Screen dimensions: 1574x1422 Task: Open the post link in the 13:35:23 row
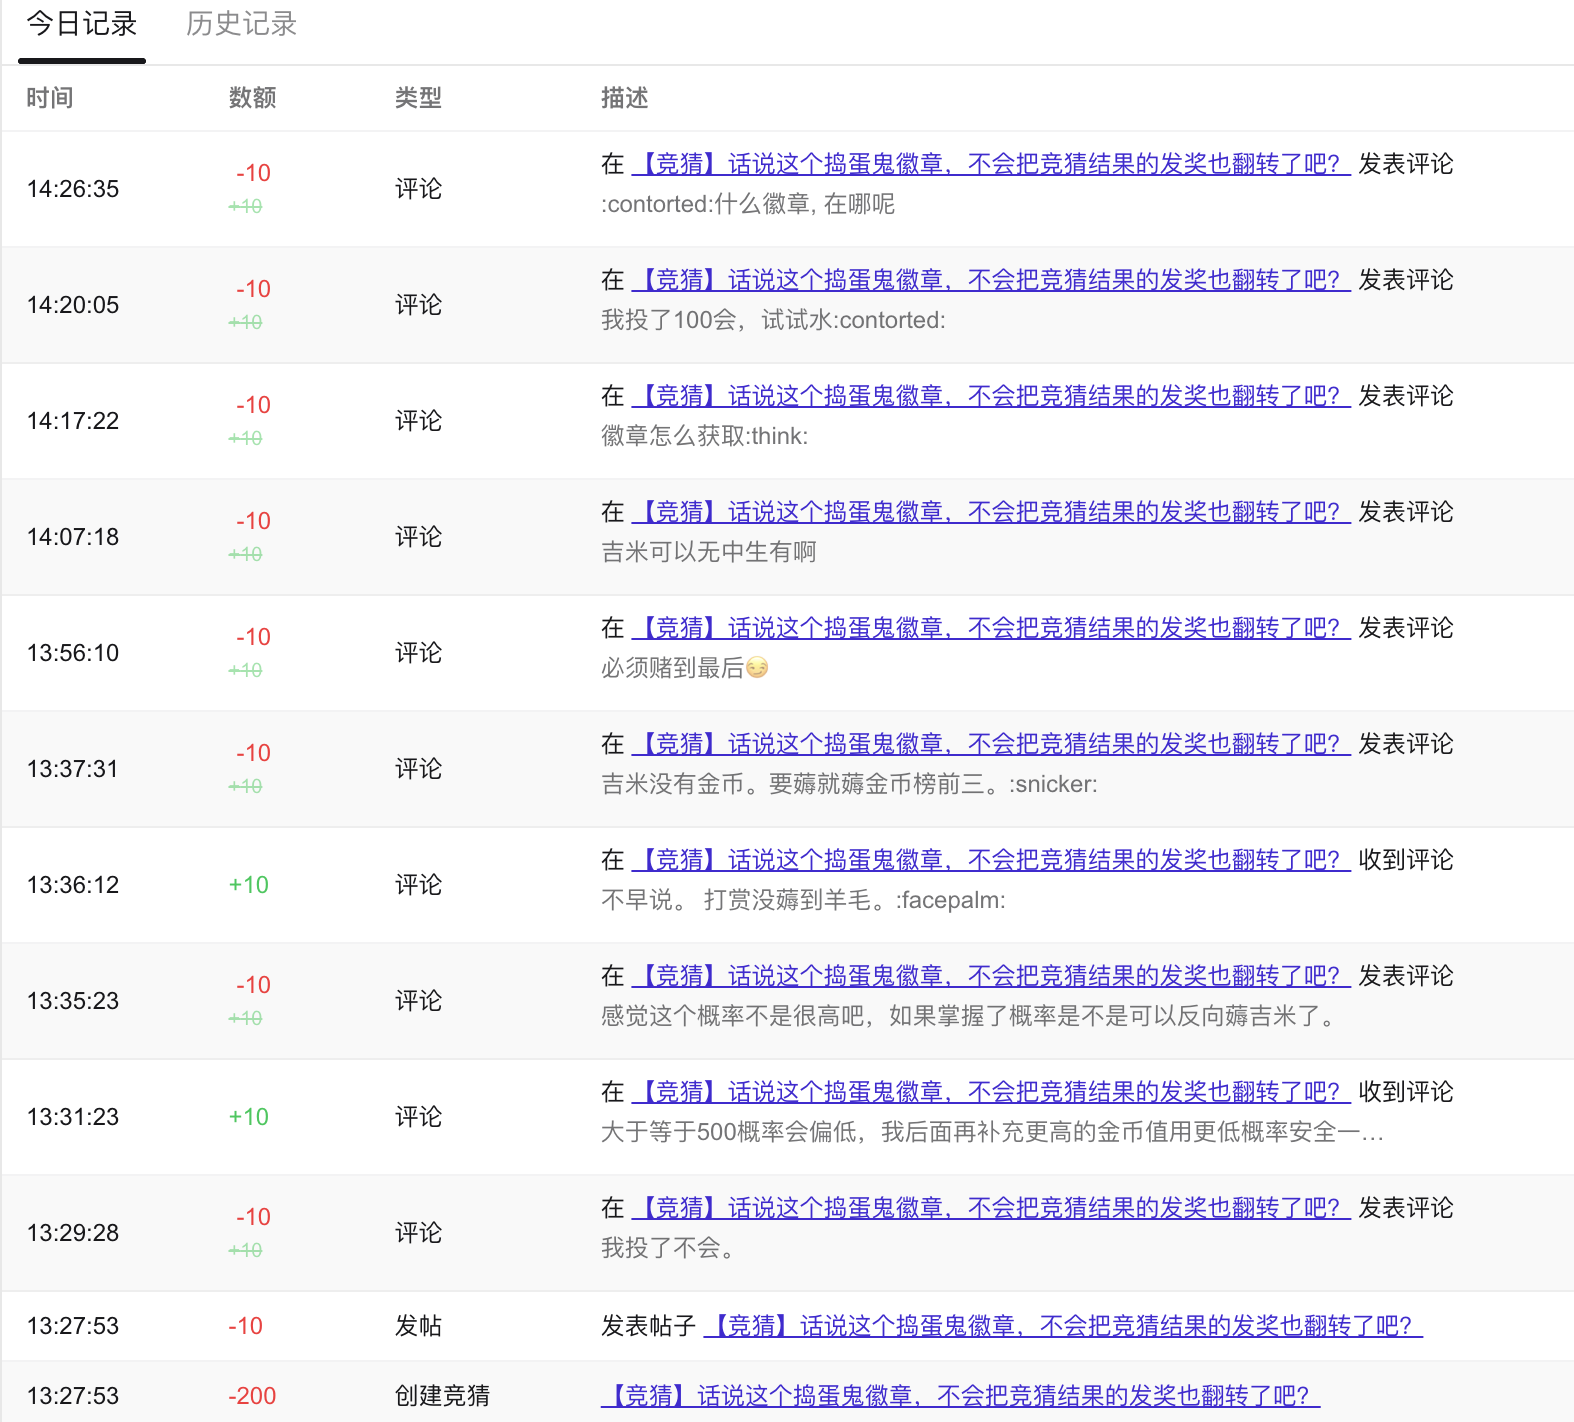click(x=990, y=976)
